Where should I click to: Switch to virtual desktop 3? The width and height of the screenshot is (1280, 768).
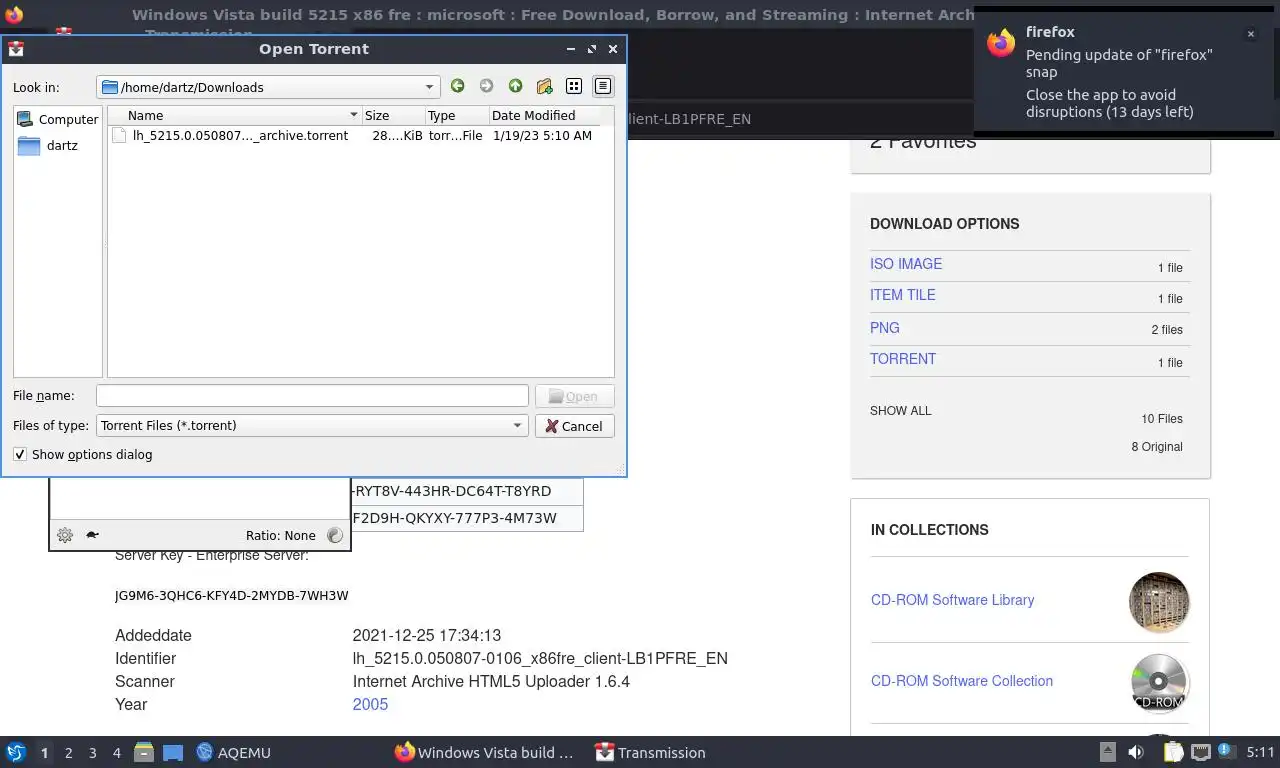tap(92, 753)
